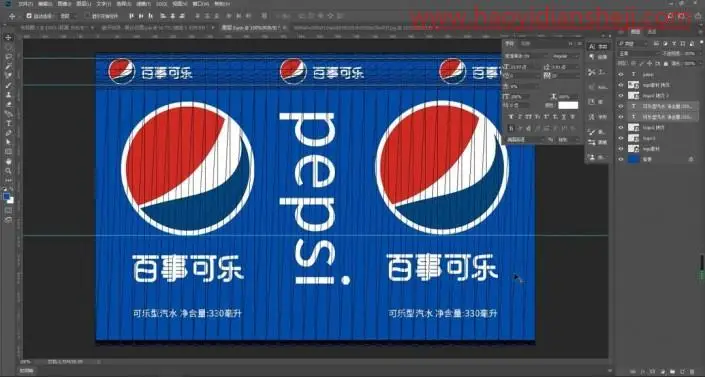
Task: Click the foreground color swatch
Action: pyautogui.click(x=6, y=196)
